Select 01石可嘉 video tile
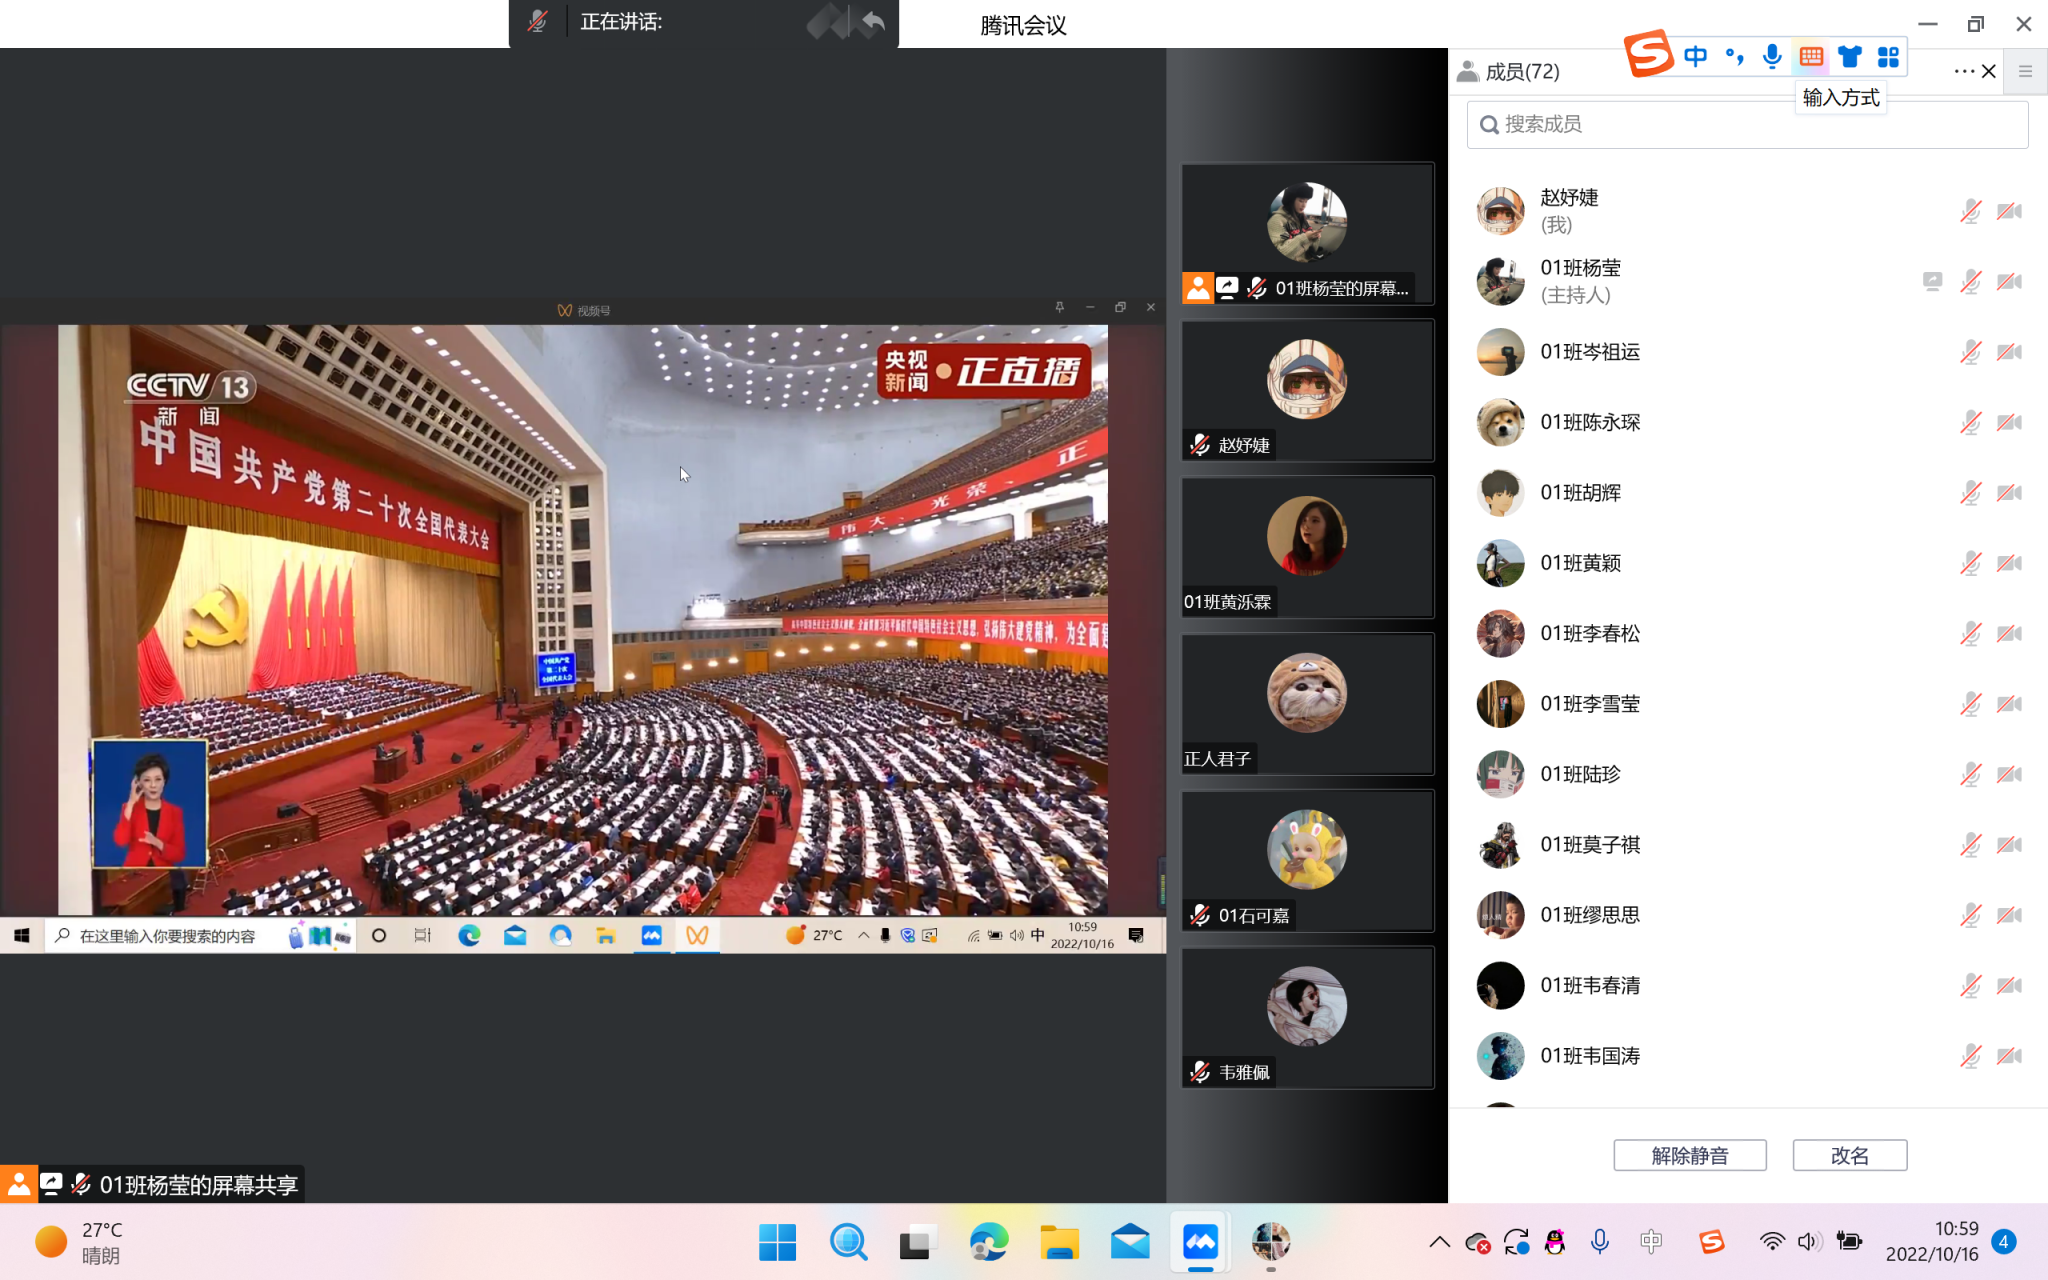 point(1307,861)
